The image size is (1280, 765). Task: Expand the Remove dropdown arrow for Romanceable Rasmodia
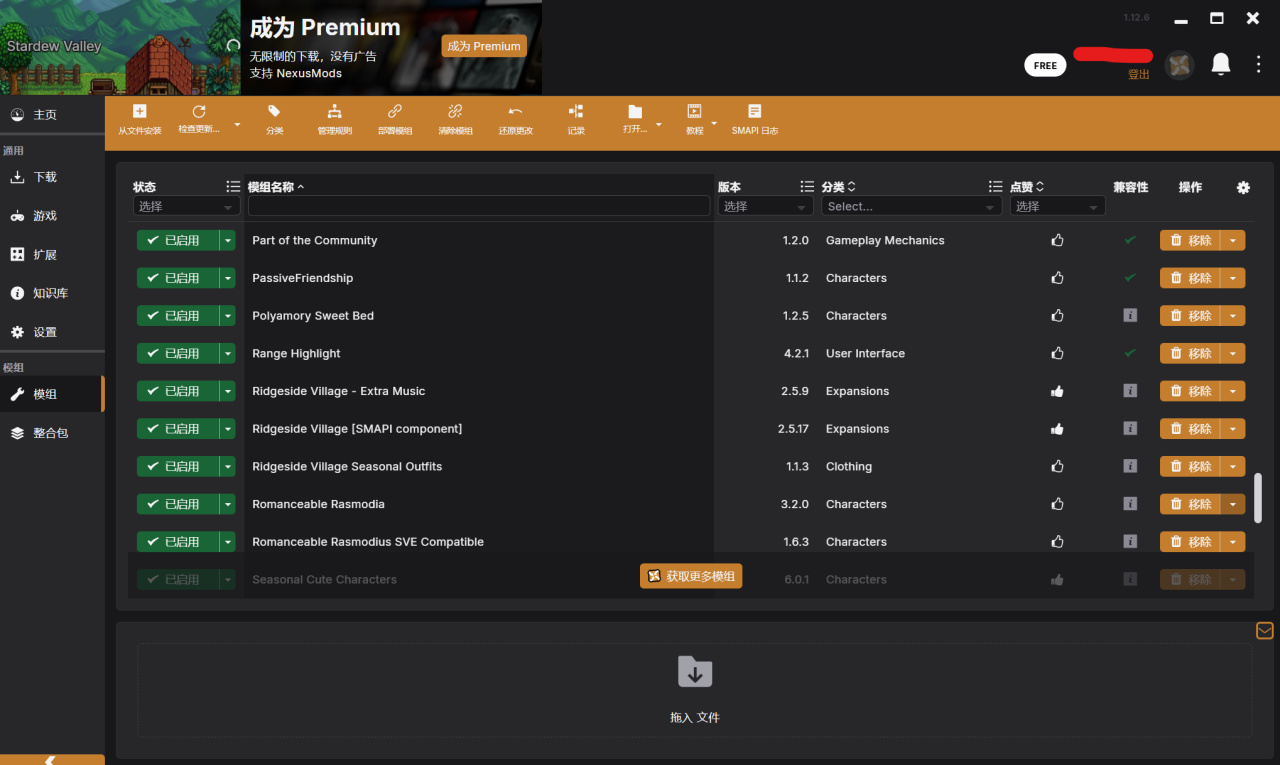[x=1233, y=504]
